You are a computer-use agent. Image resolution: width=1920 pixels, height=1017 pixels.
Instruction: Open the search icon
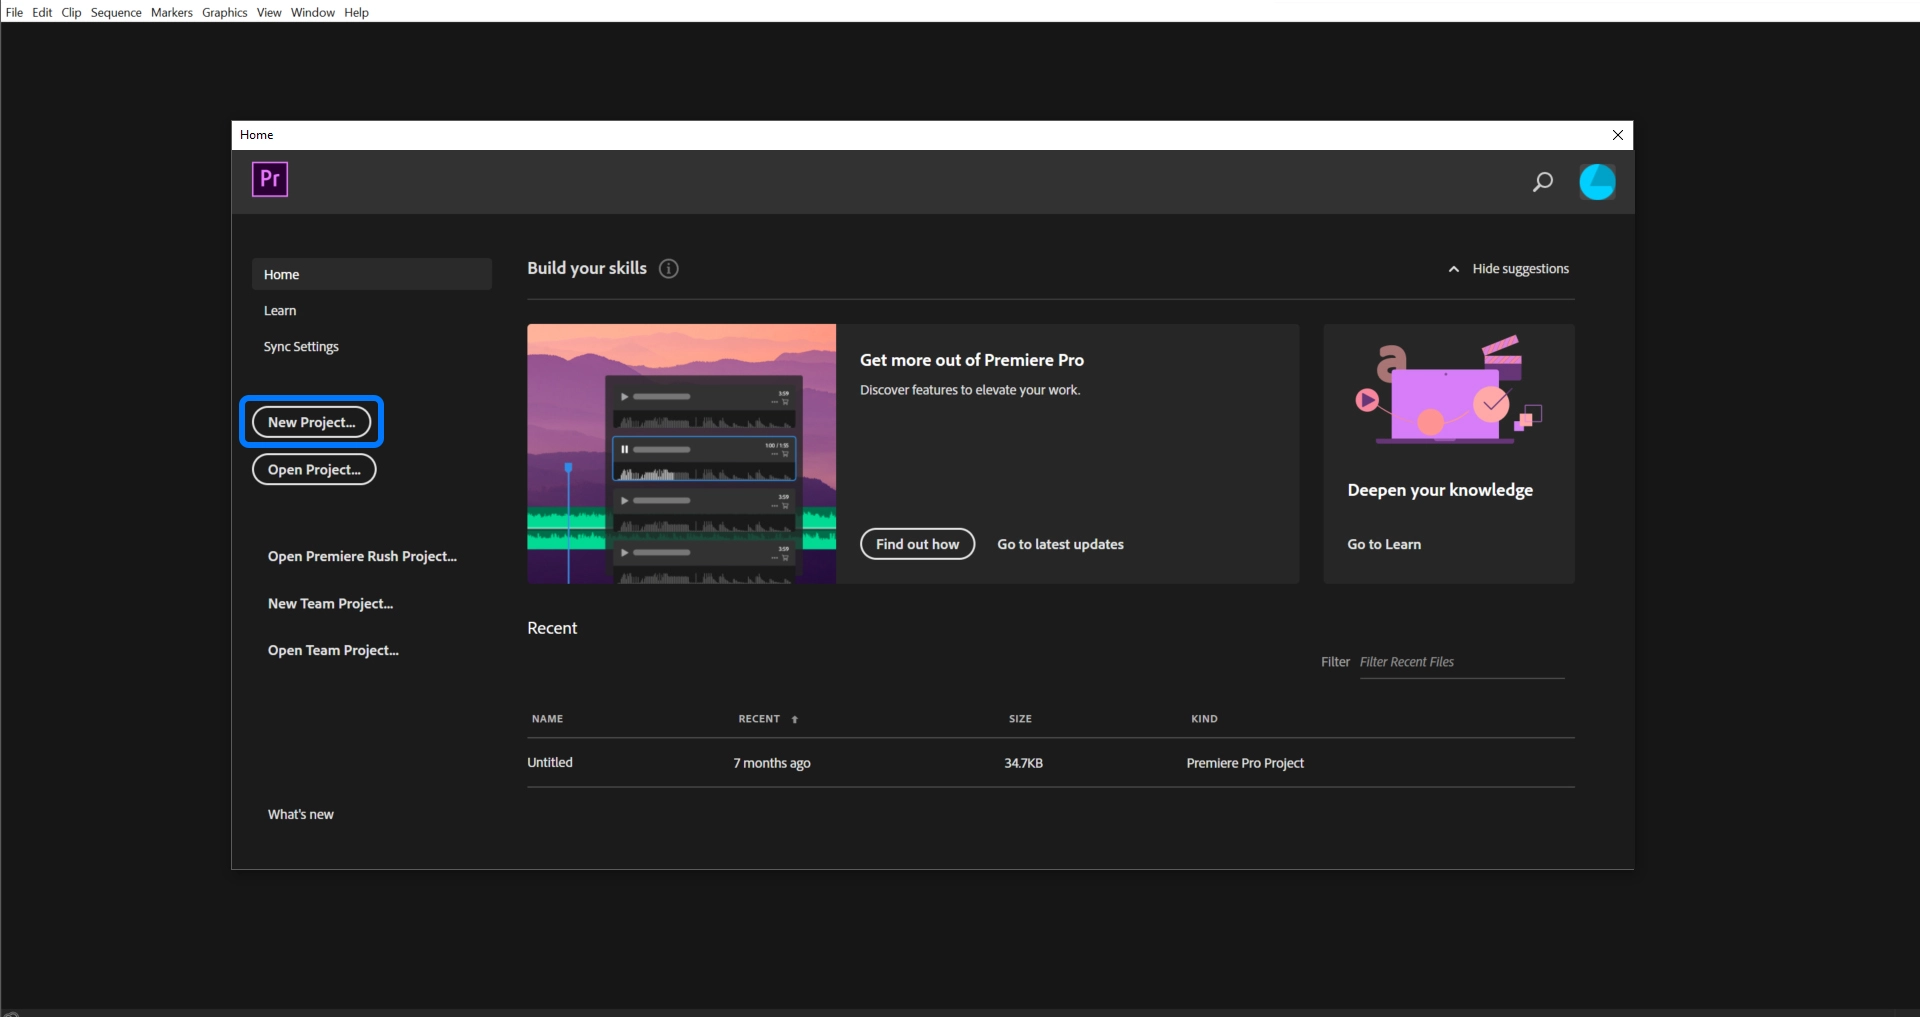point(1542,182)
